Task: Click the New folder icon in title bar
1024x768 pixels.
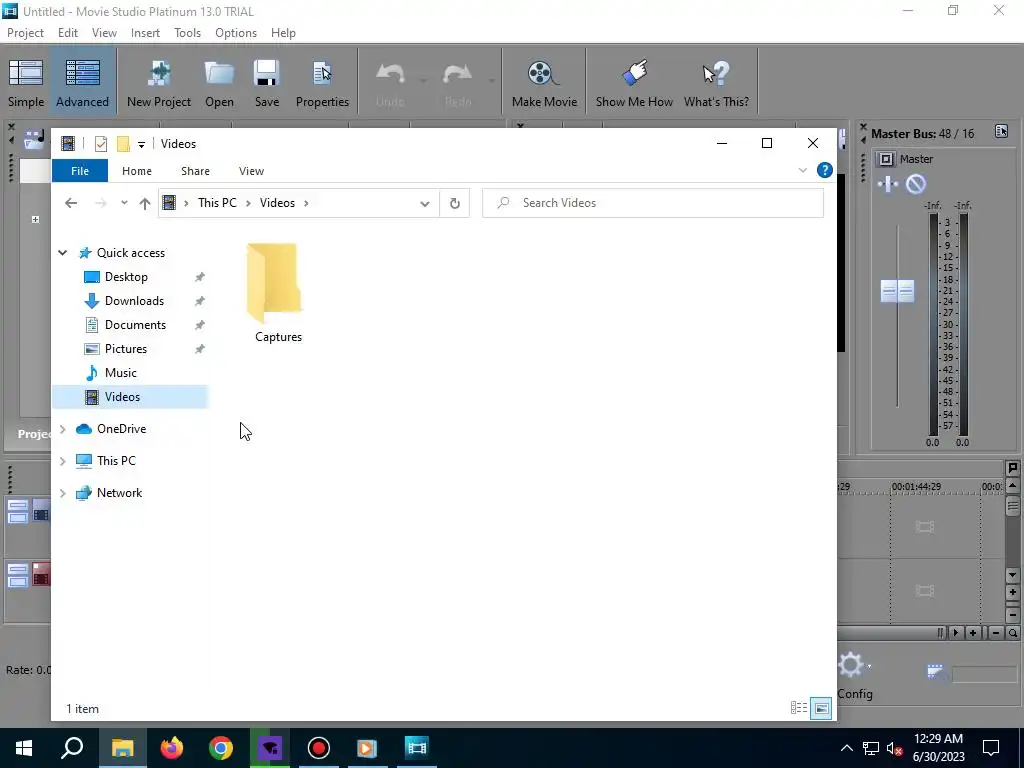Action: point(123,144)
